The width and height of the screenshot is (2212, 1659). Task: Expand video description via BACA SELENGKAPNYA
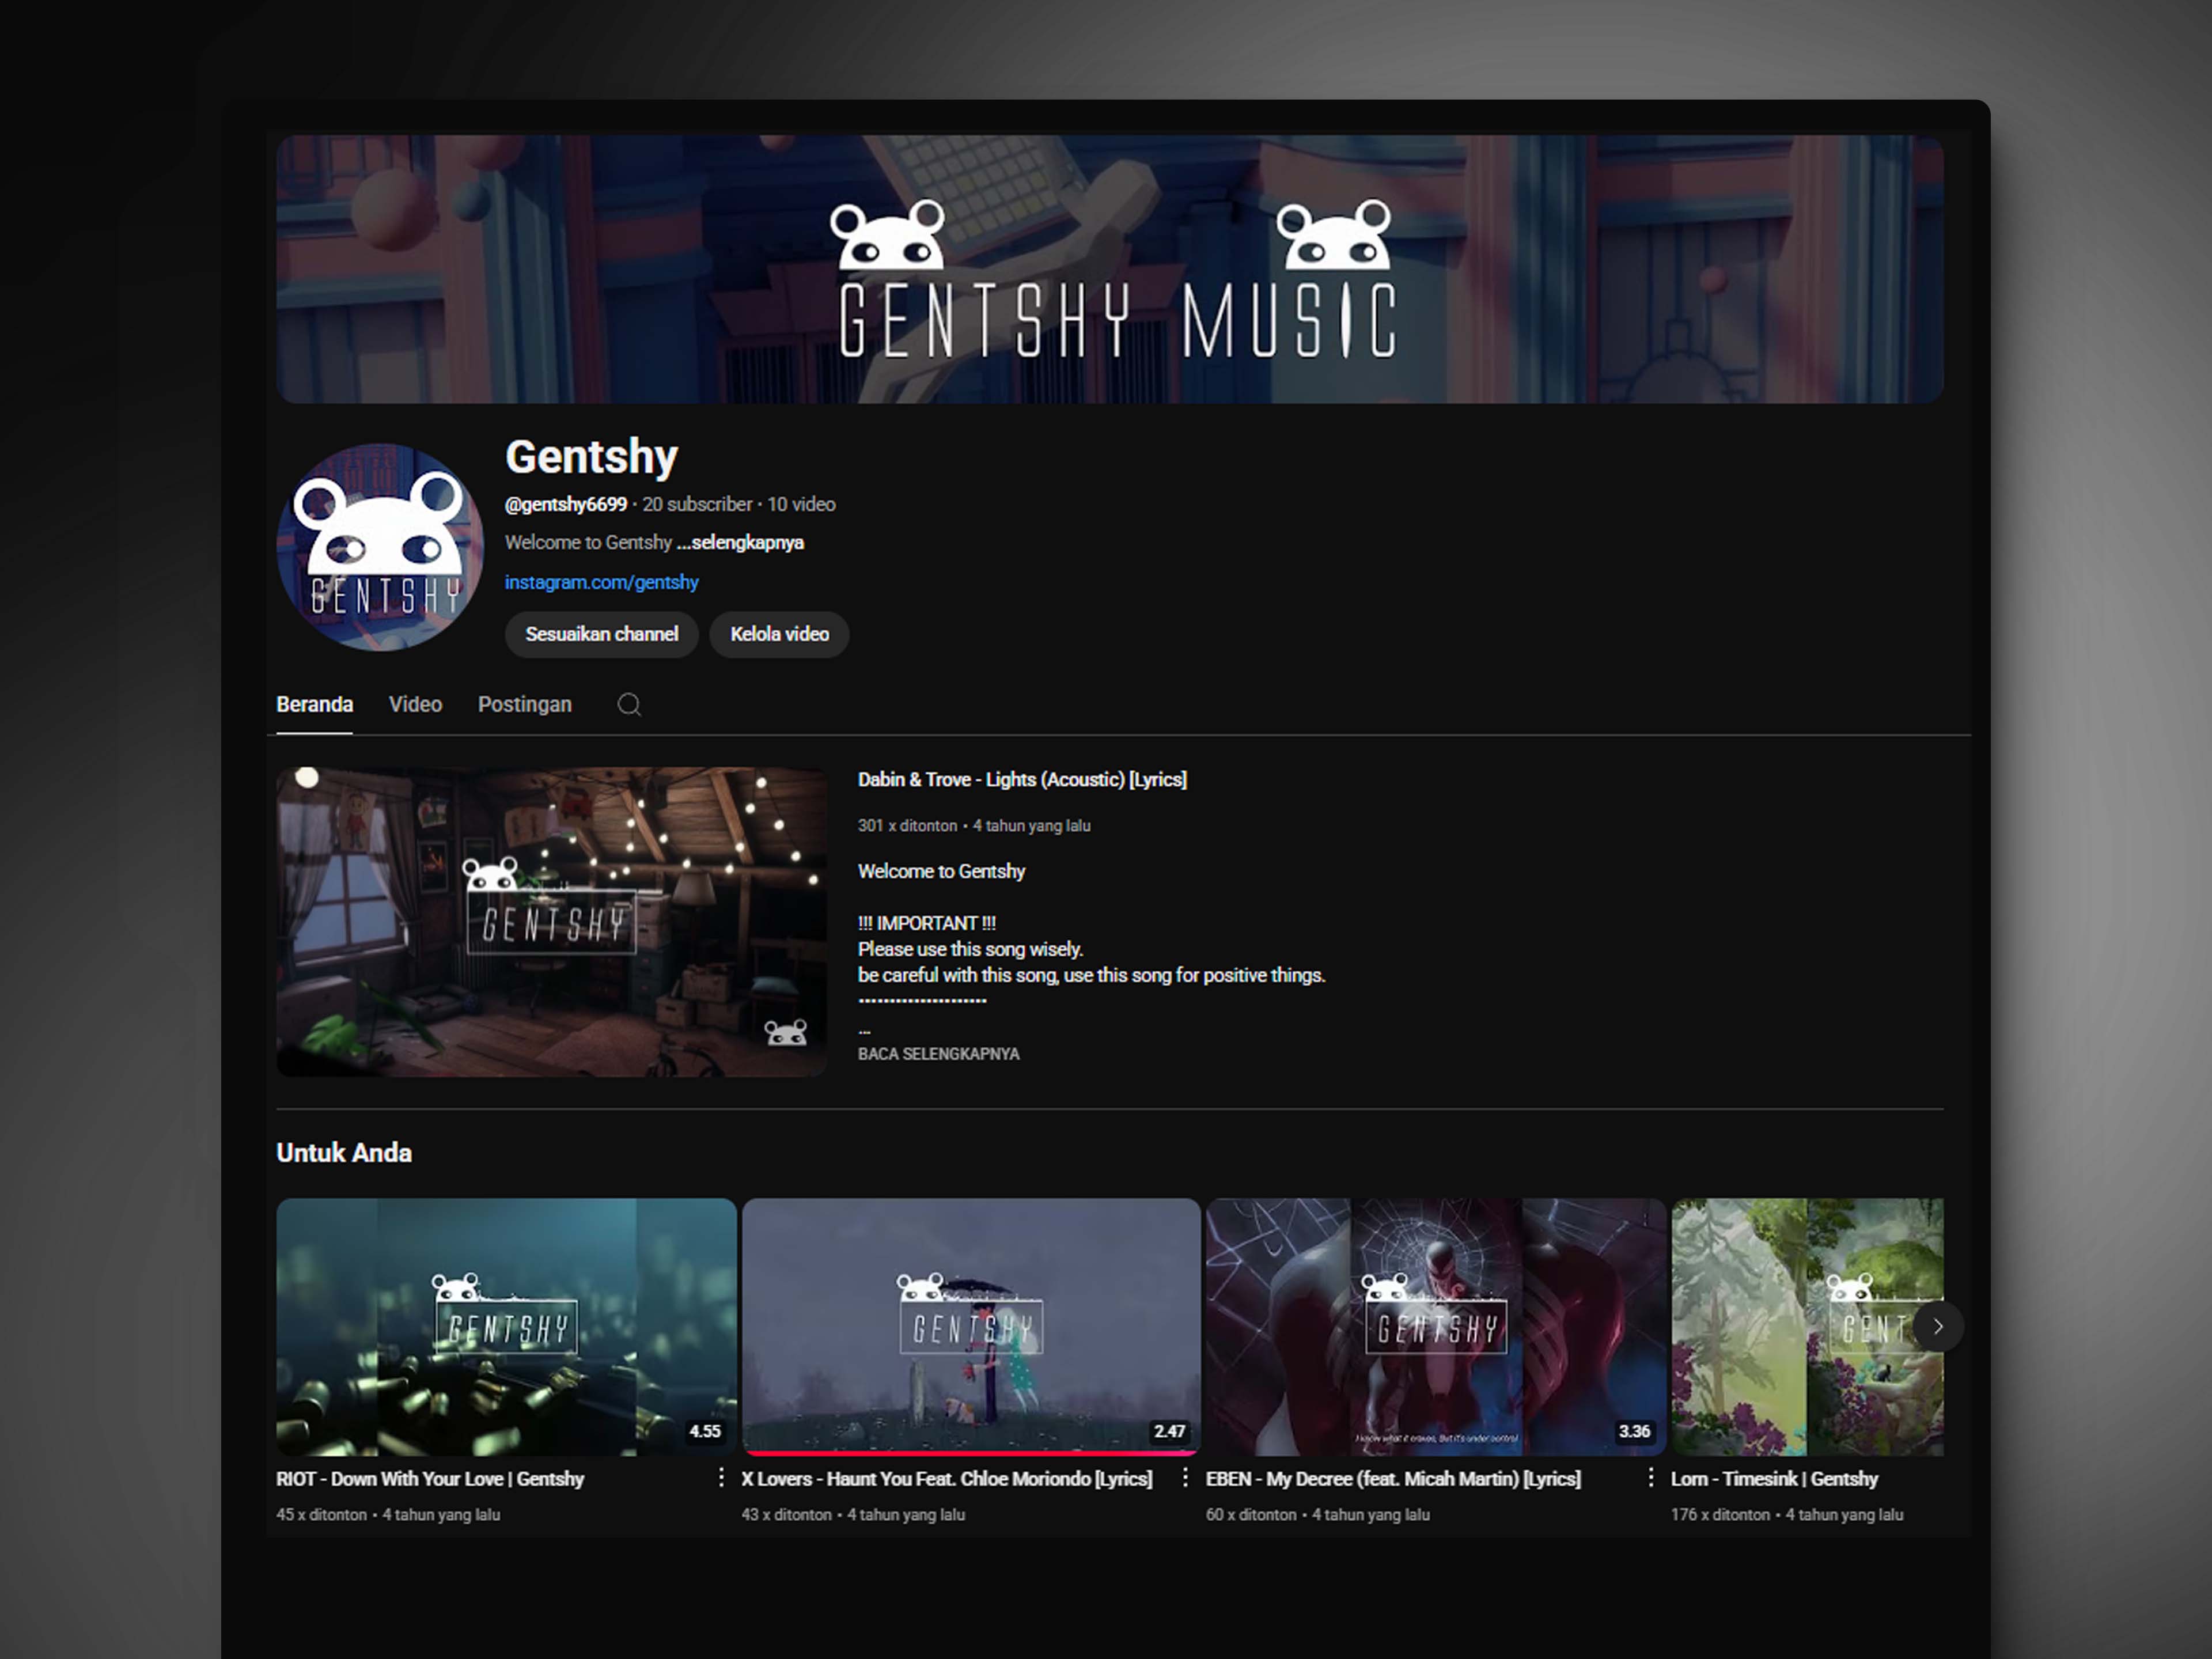click(x=938, y=1054)
